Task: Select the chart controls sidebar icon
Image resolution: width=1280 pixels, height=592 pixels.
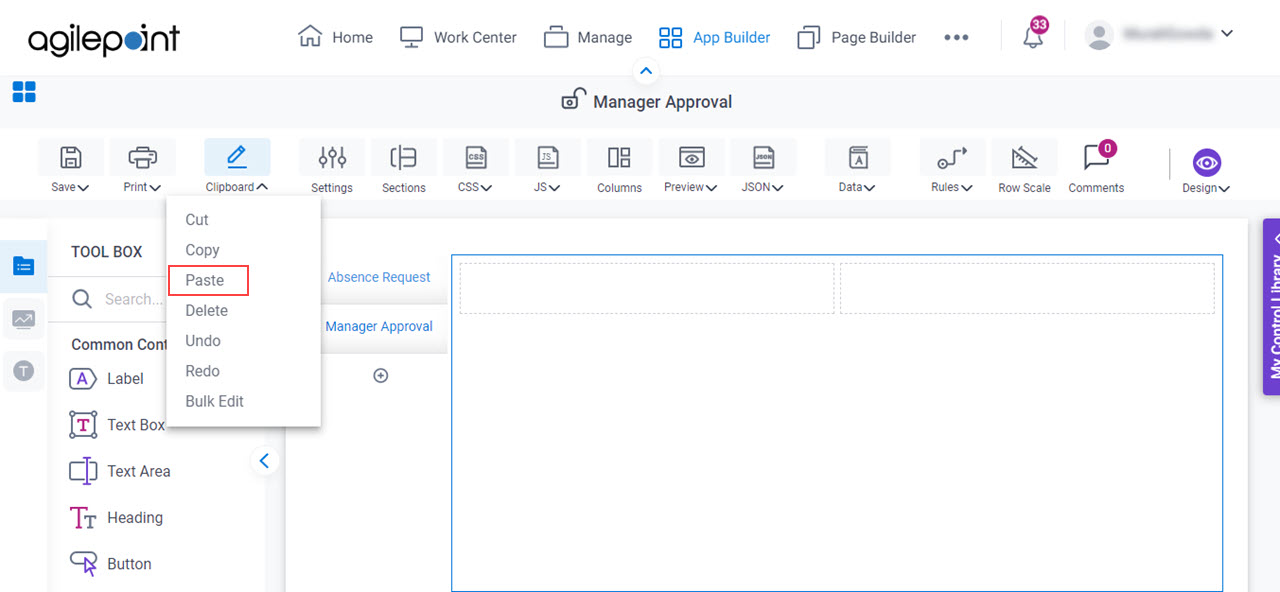Action: [x=24, y=319]
